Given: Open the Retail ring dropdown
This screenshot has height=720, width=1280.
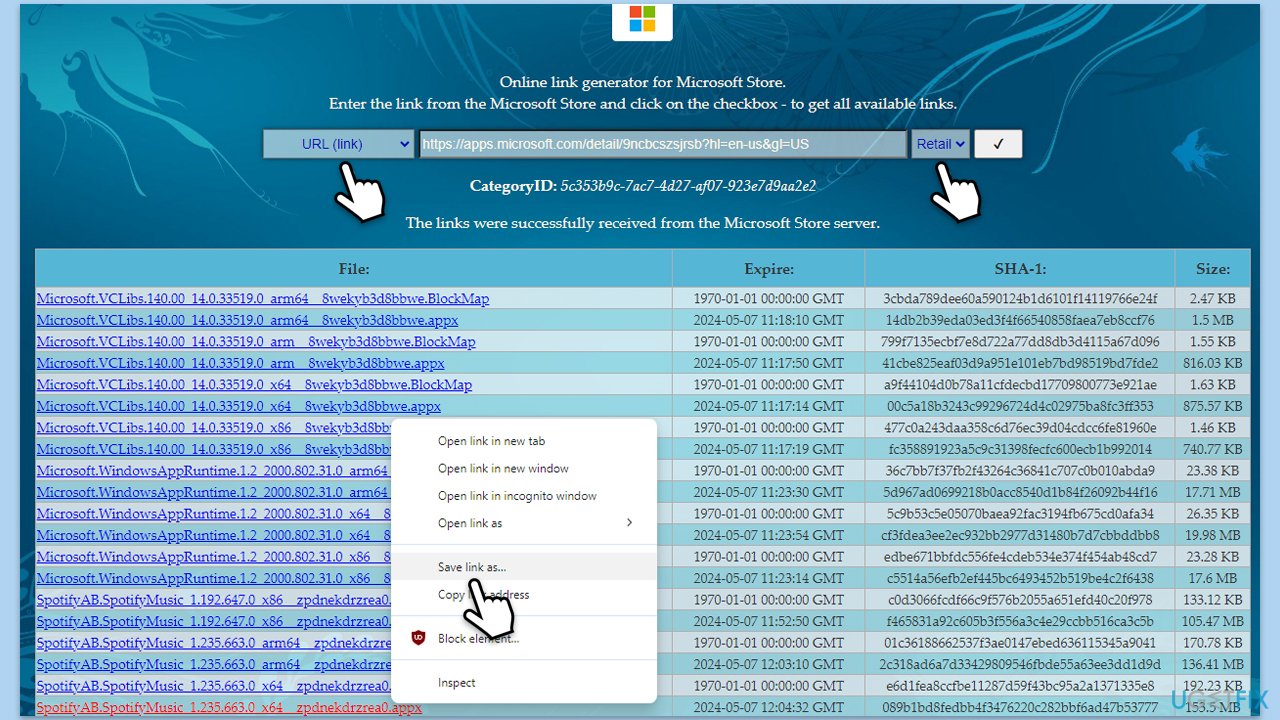Looking at the screenshot, I should point(940,144).
